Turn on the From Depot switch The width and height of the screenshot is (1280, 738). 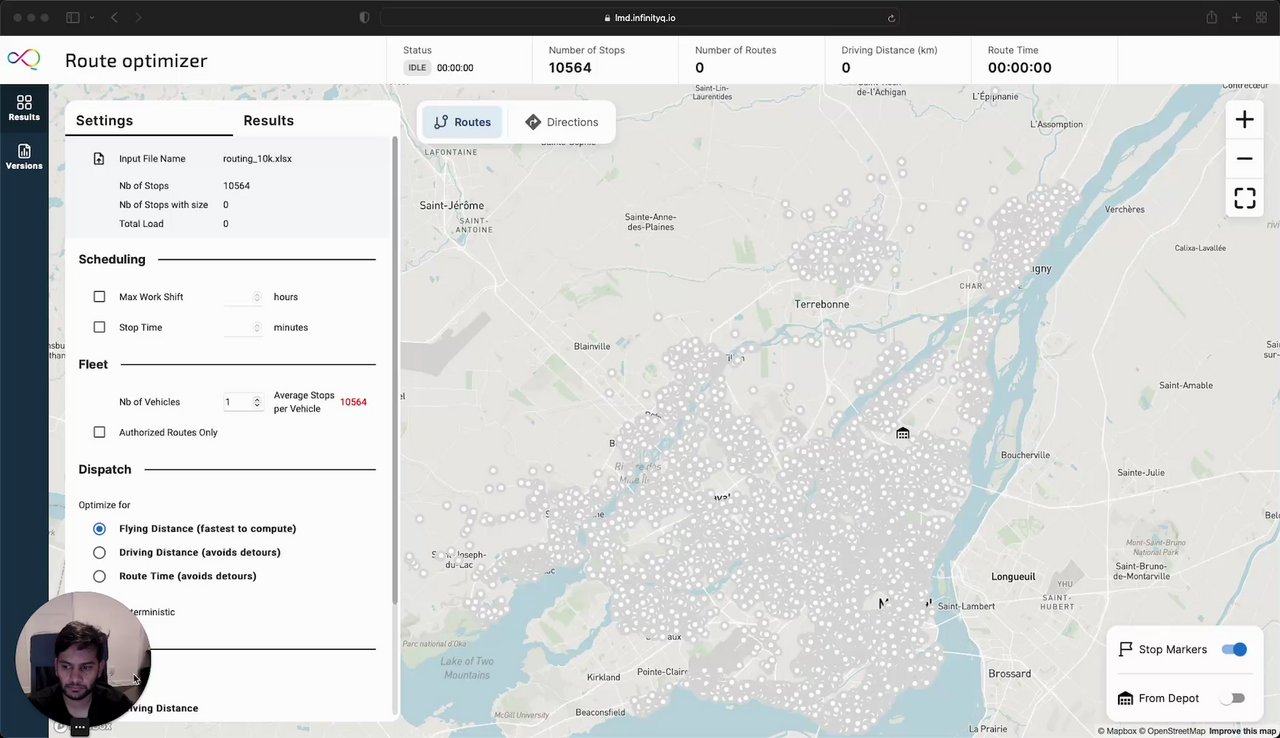coord(1234,698)
